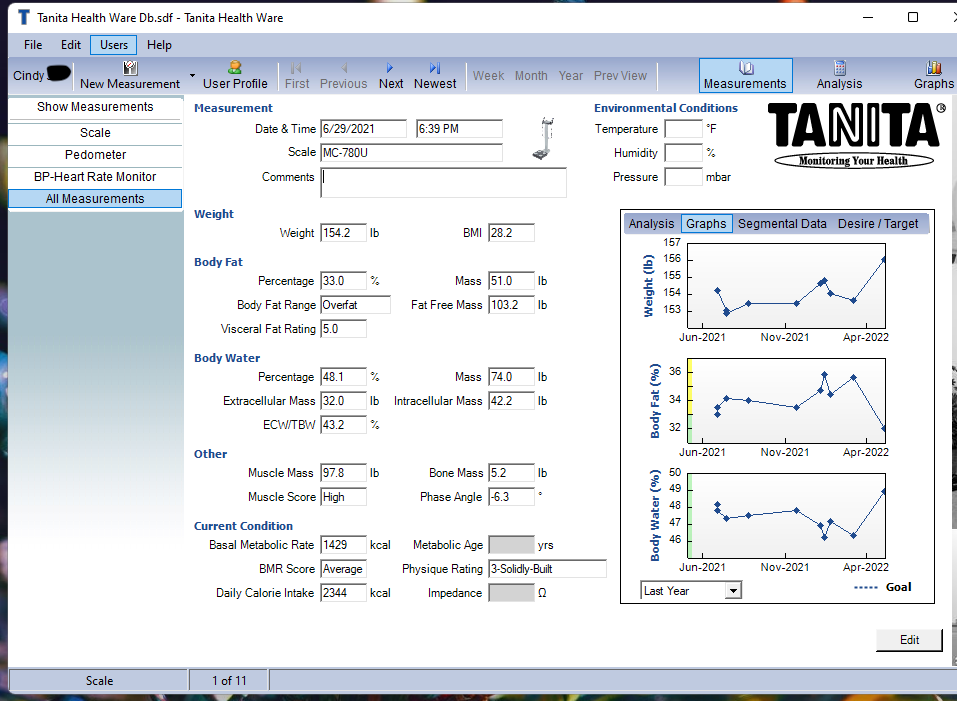The width and height of the screenshot is (957, 701).
Task: Click Basal Metabolic Rate field 1429
Action: tap(343, 545)
